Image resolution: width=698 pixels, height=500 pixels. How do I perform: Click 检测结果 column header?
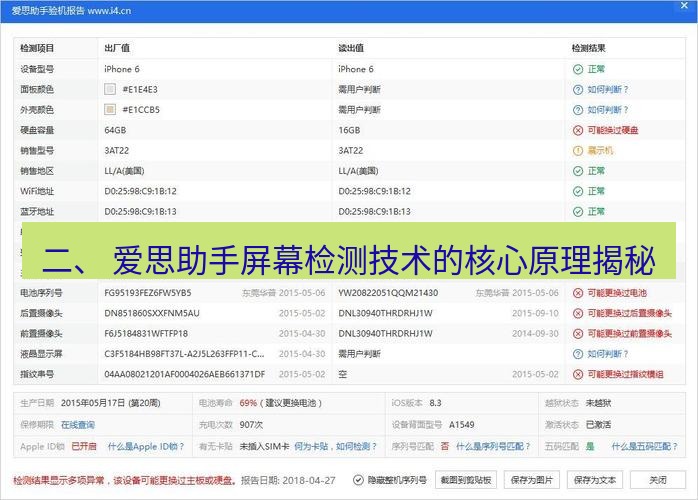(x=588, y=48)
